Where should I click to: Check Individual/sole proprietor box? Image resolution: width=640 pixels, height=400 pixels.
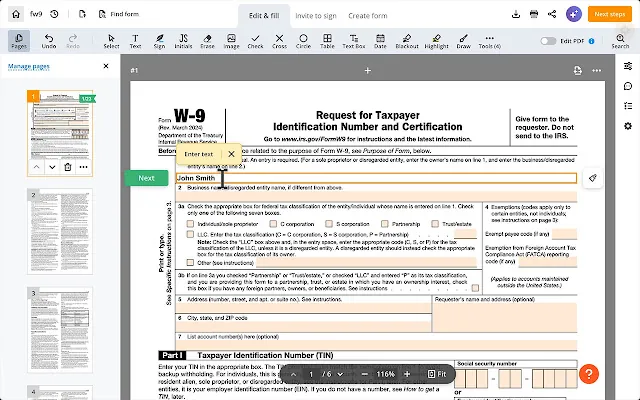coord(190,224)
